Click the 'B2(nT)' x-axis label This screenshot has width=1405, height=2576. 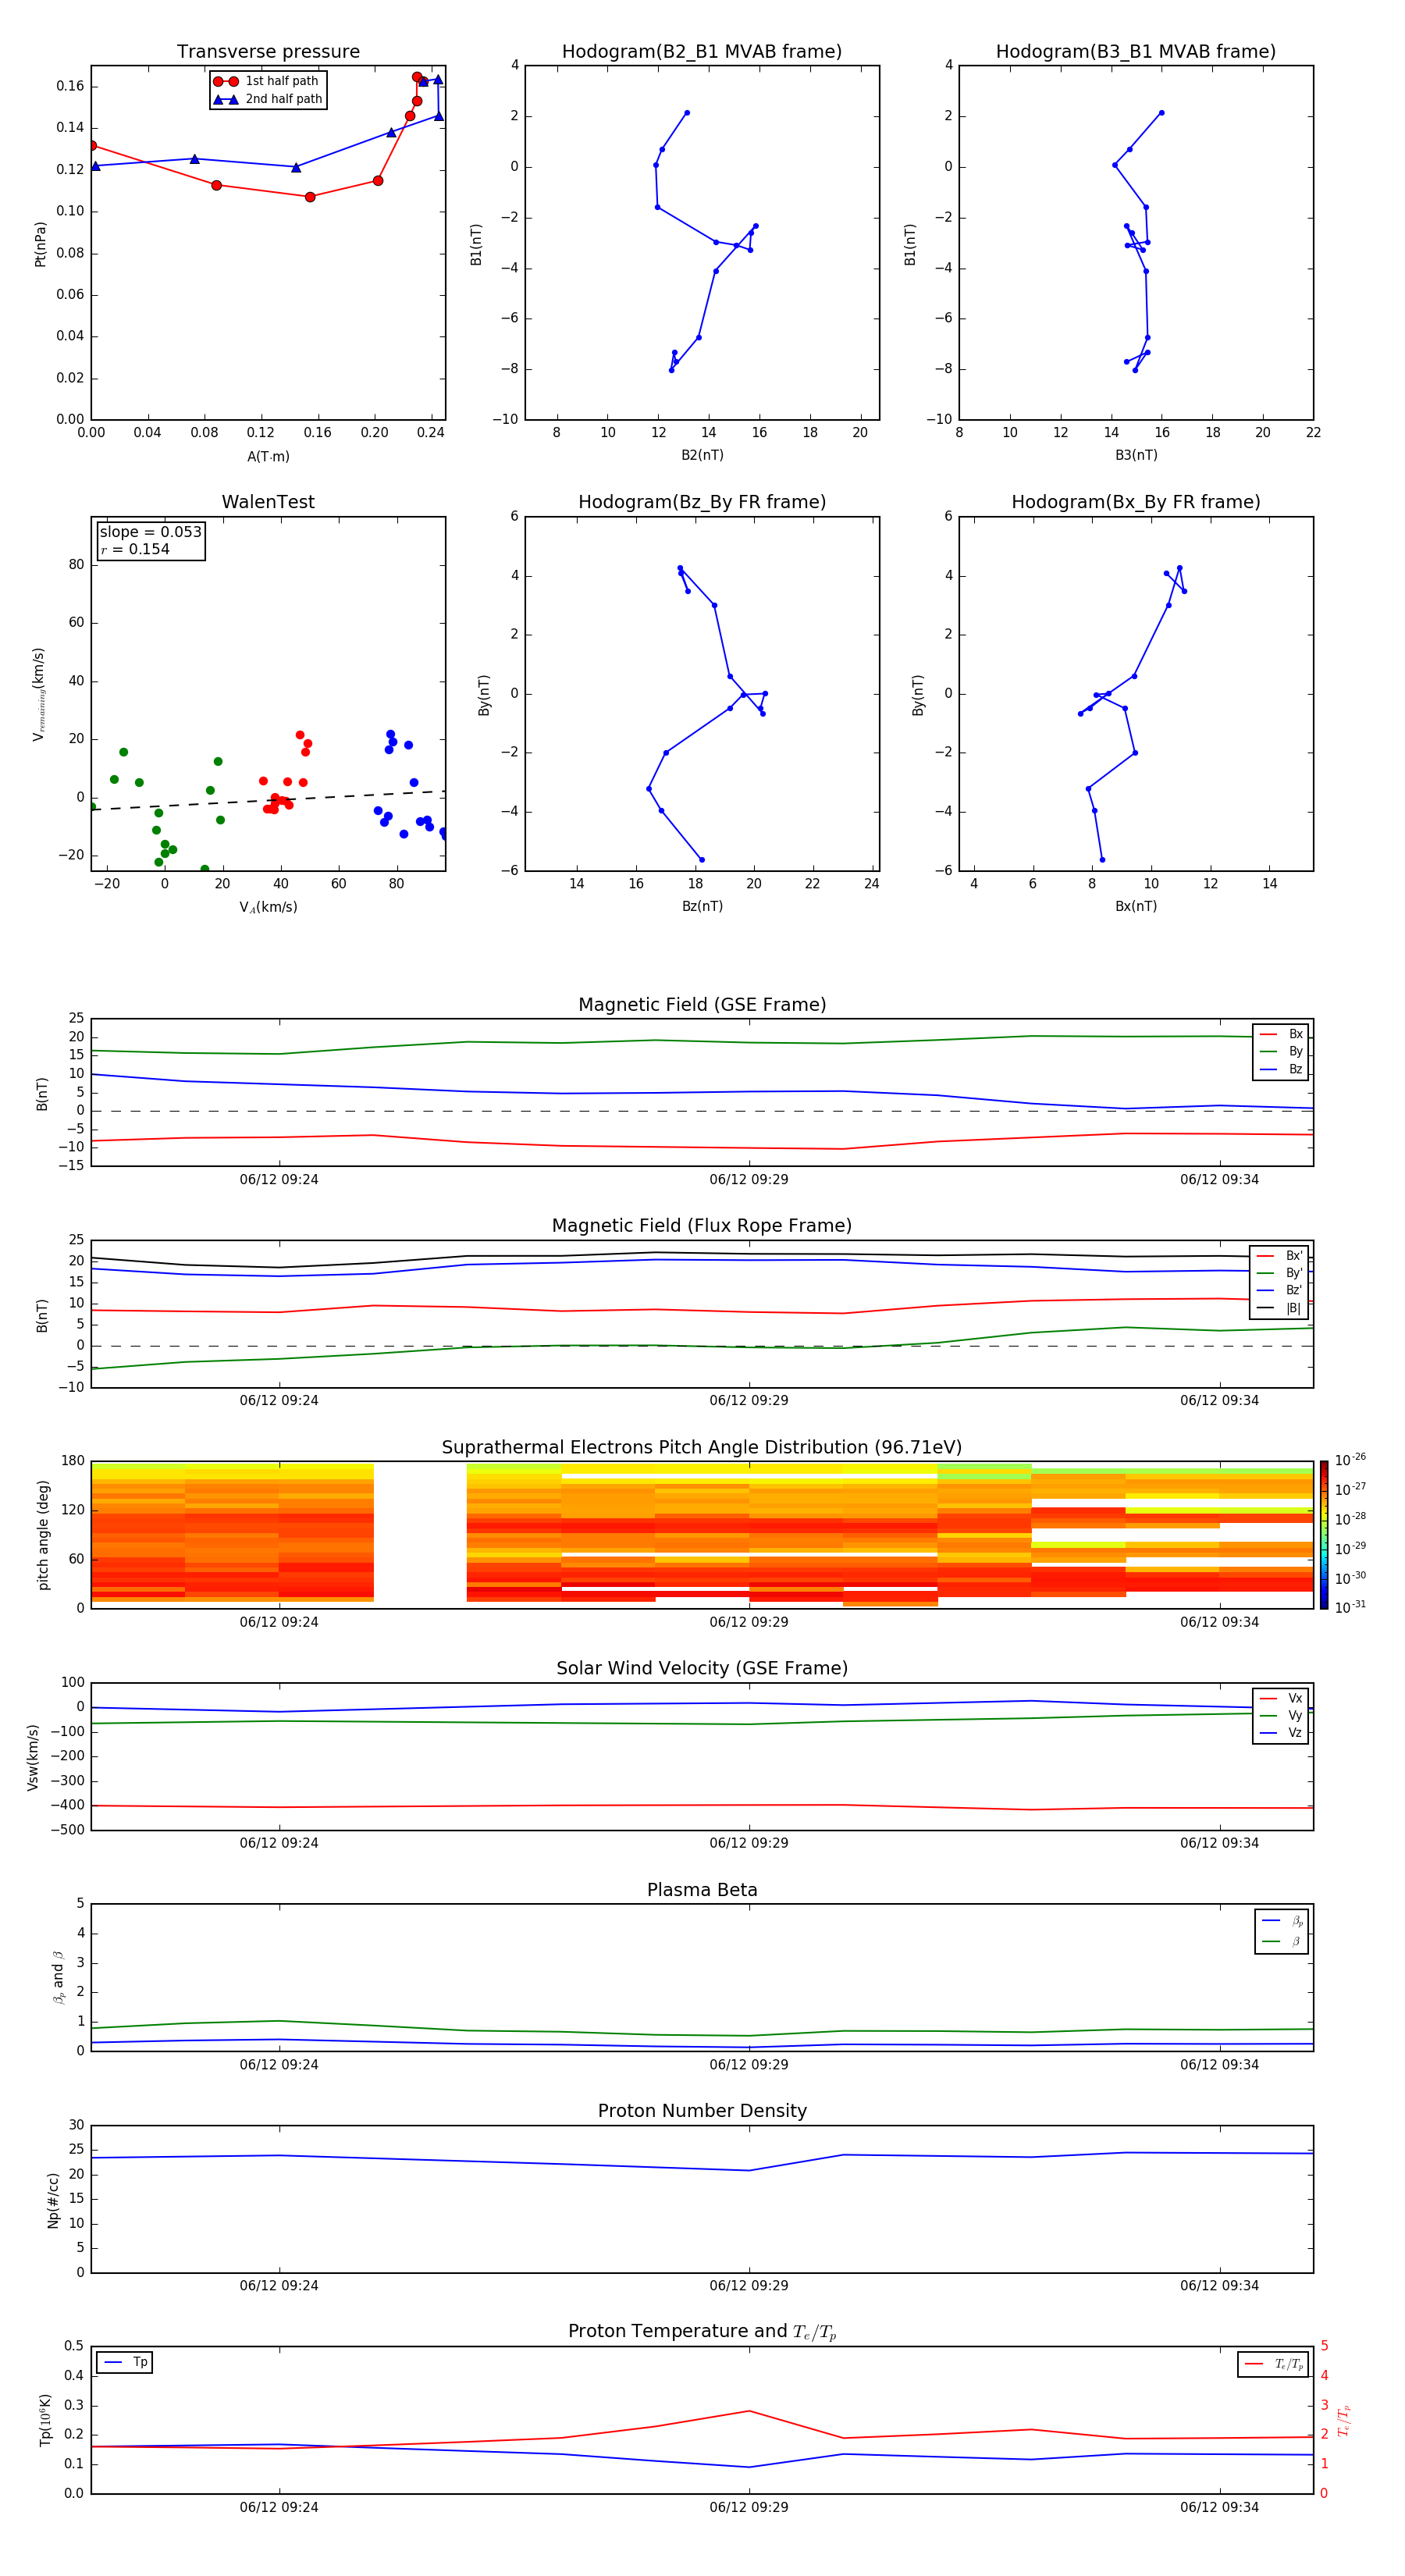pos(702,455)
